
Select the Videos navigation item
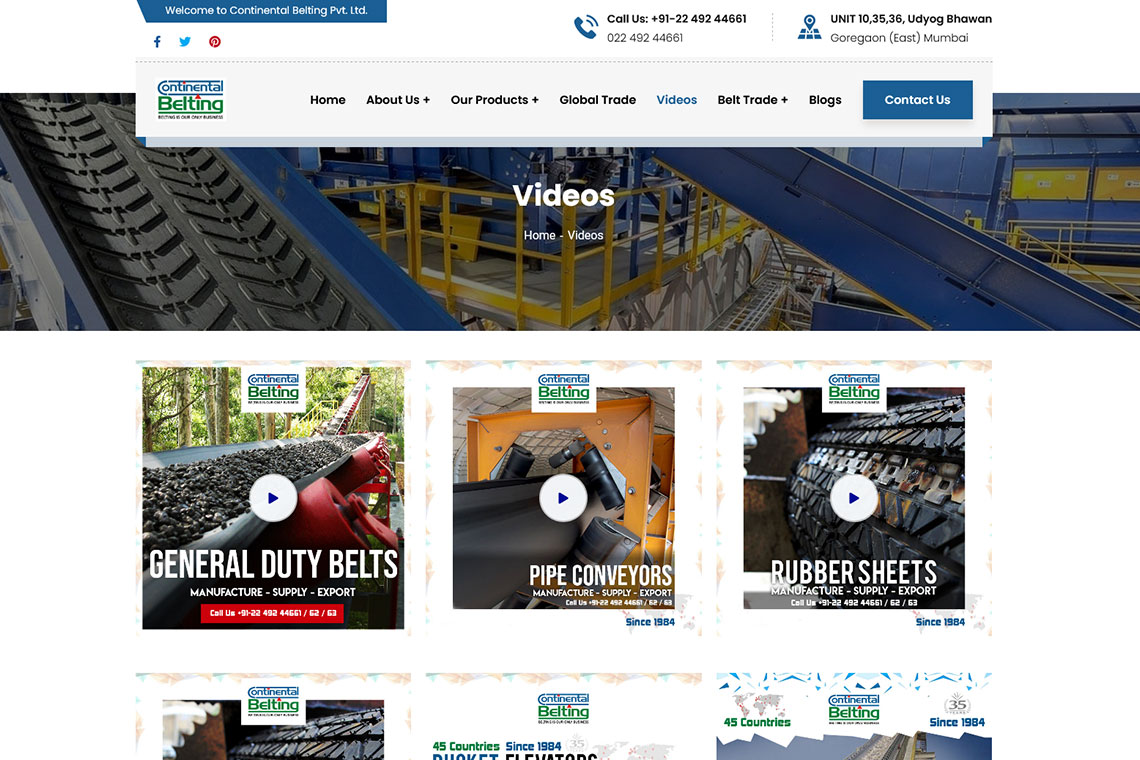point(676,99)
